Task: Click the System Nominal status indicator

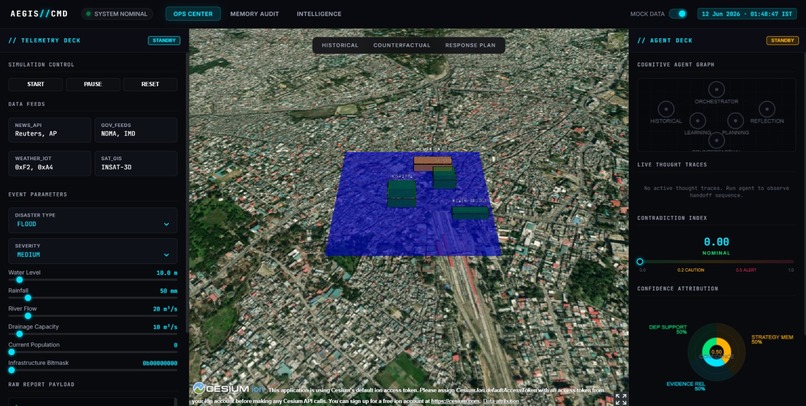Action: coord(117,14)
